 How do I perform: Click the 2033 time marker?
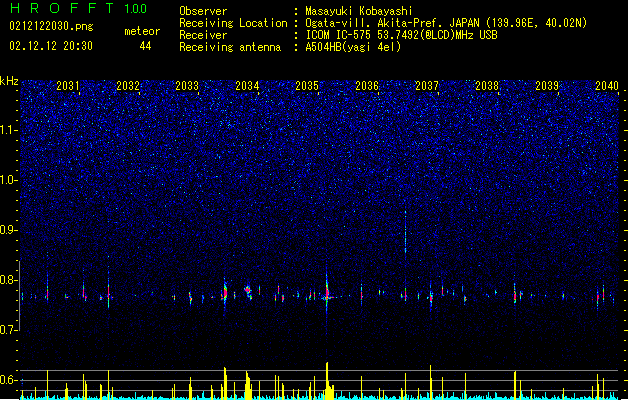point(187,86)
